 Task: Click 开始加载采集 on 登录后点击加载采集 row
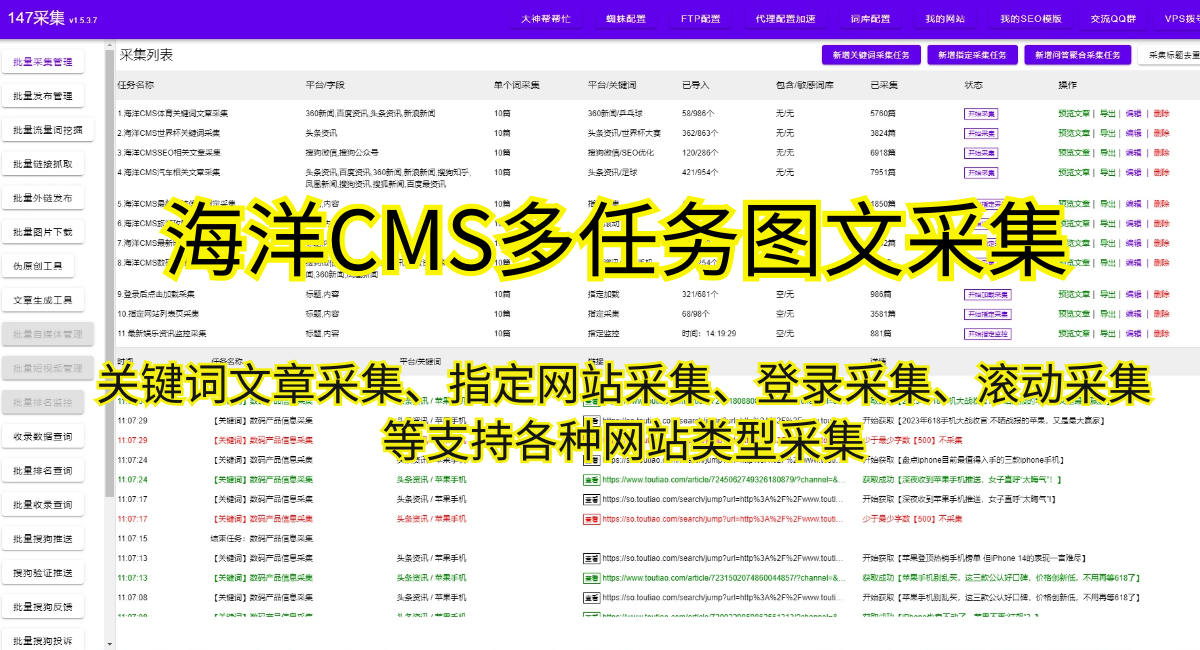pos(988,294)
